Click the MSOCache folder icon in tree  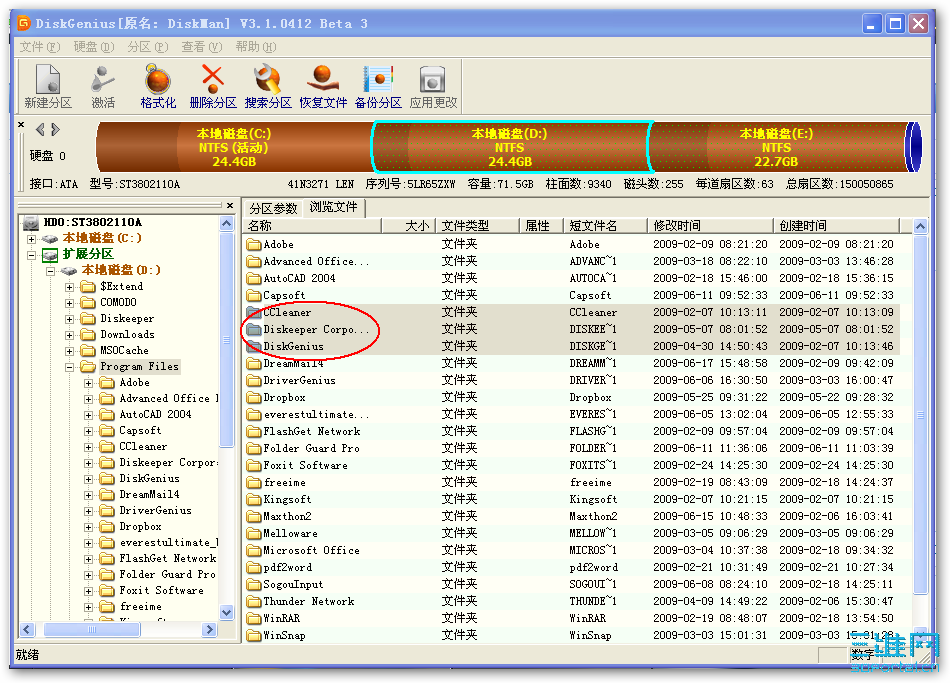(88, 350)
